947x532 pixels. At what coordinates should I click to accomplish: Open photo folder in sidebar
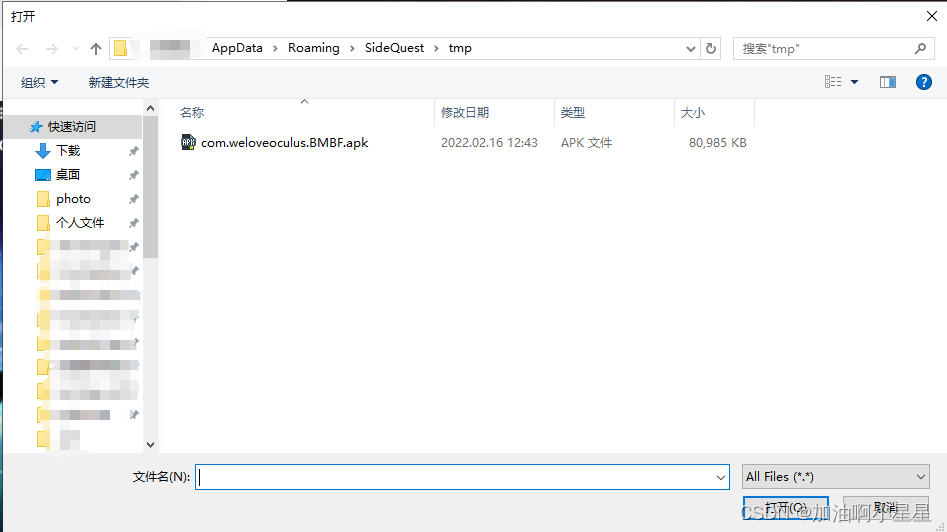click(x=73, y=199)
